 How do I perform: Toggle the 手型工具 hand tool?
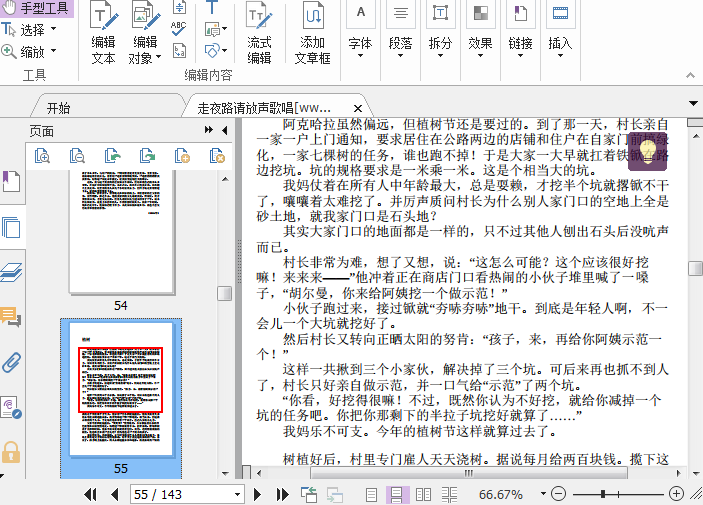(x=36, y=8)
